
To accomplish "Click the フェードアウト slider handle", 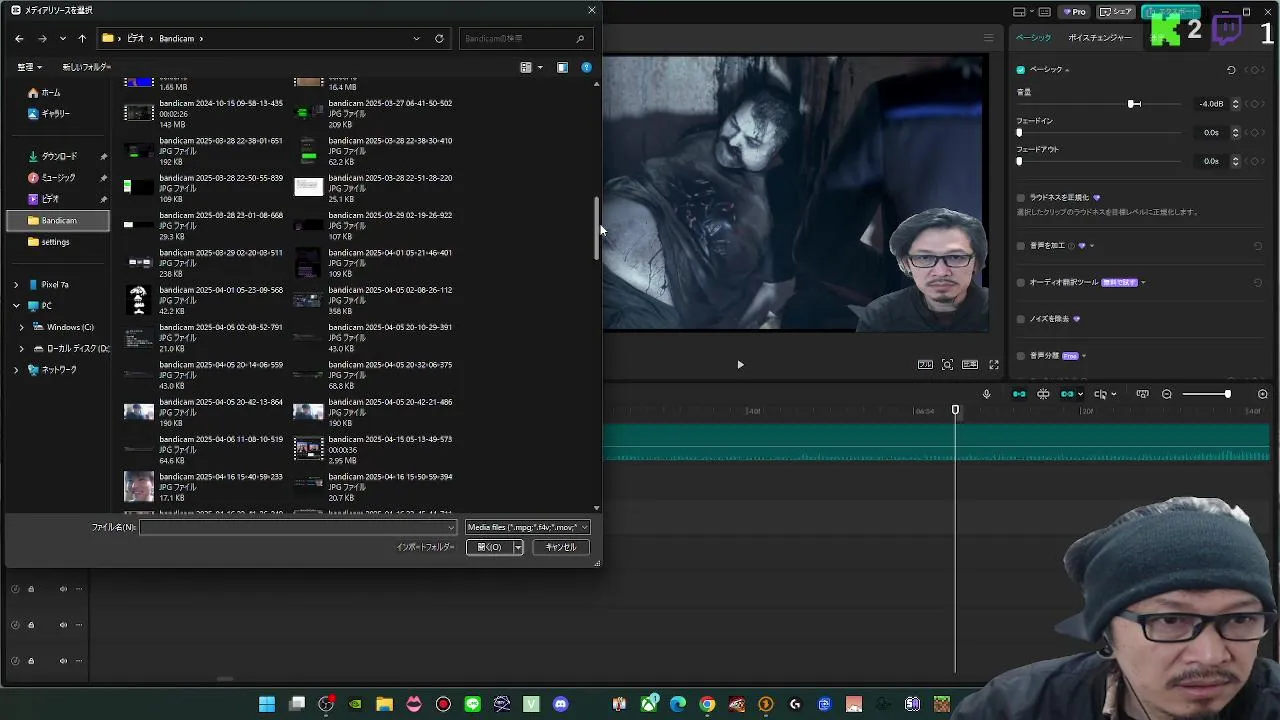I will pyautogui.click(x=1019, y=161).
